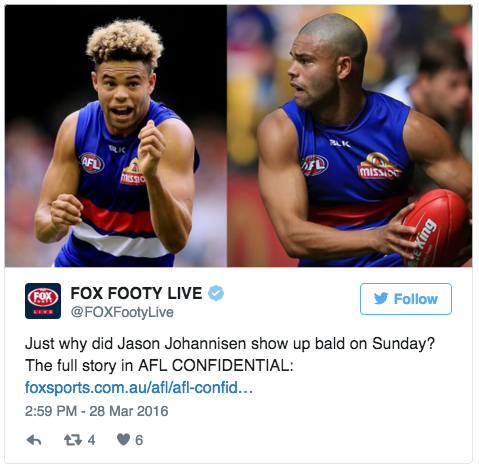The image size is (479, 467).
Task: Click the 'AFL CONFIDENTIAL:' text line
Action: tap(216, 366)
